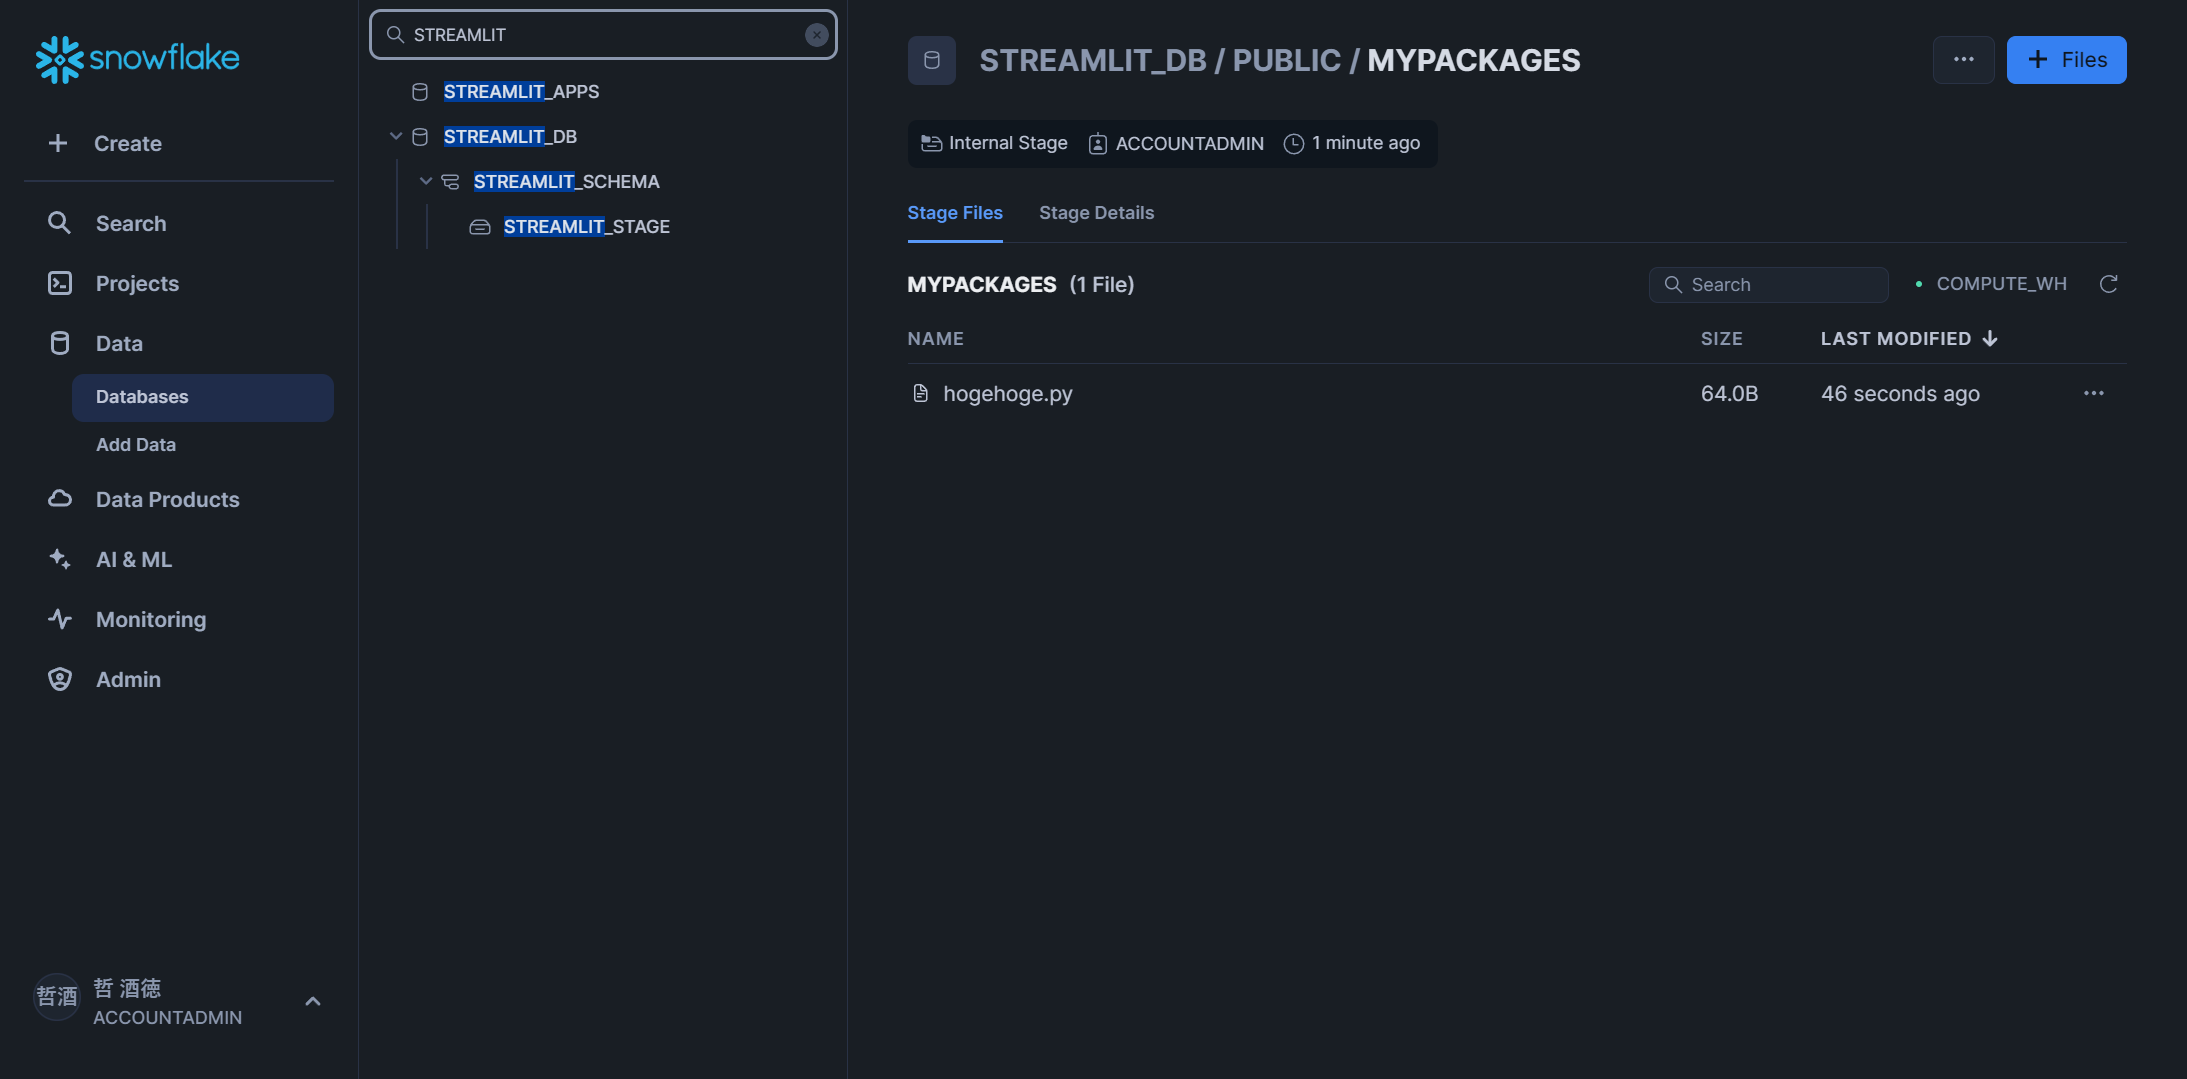Select the Stage Files tab
Viewport: 2187px width, 1079px height.
point(954,213)
